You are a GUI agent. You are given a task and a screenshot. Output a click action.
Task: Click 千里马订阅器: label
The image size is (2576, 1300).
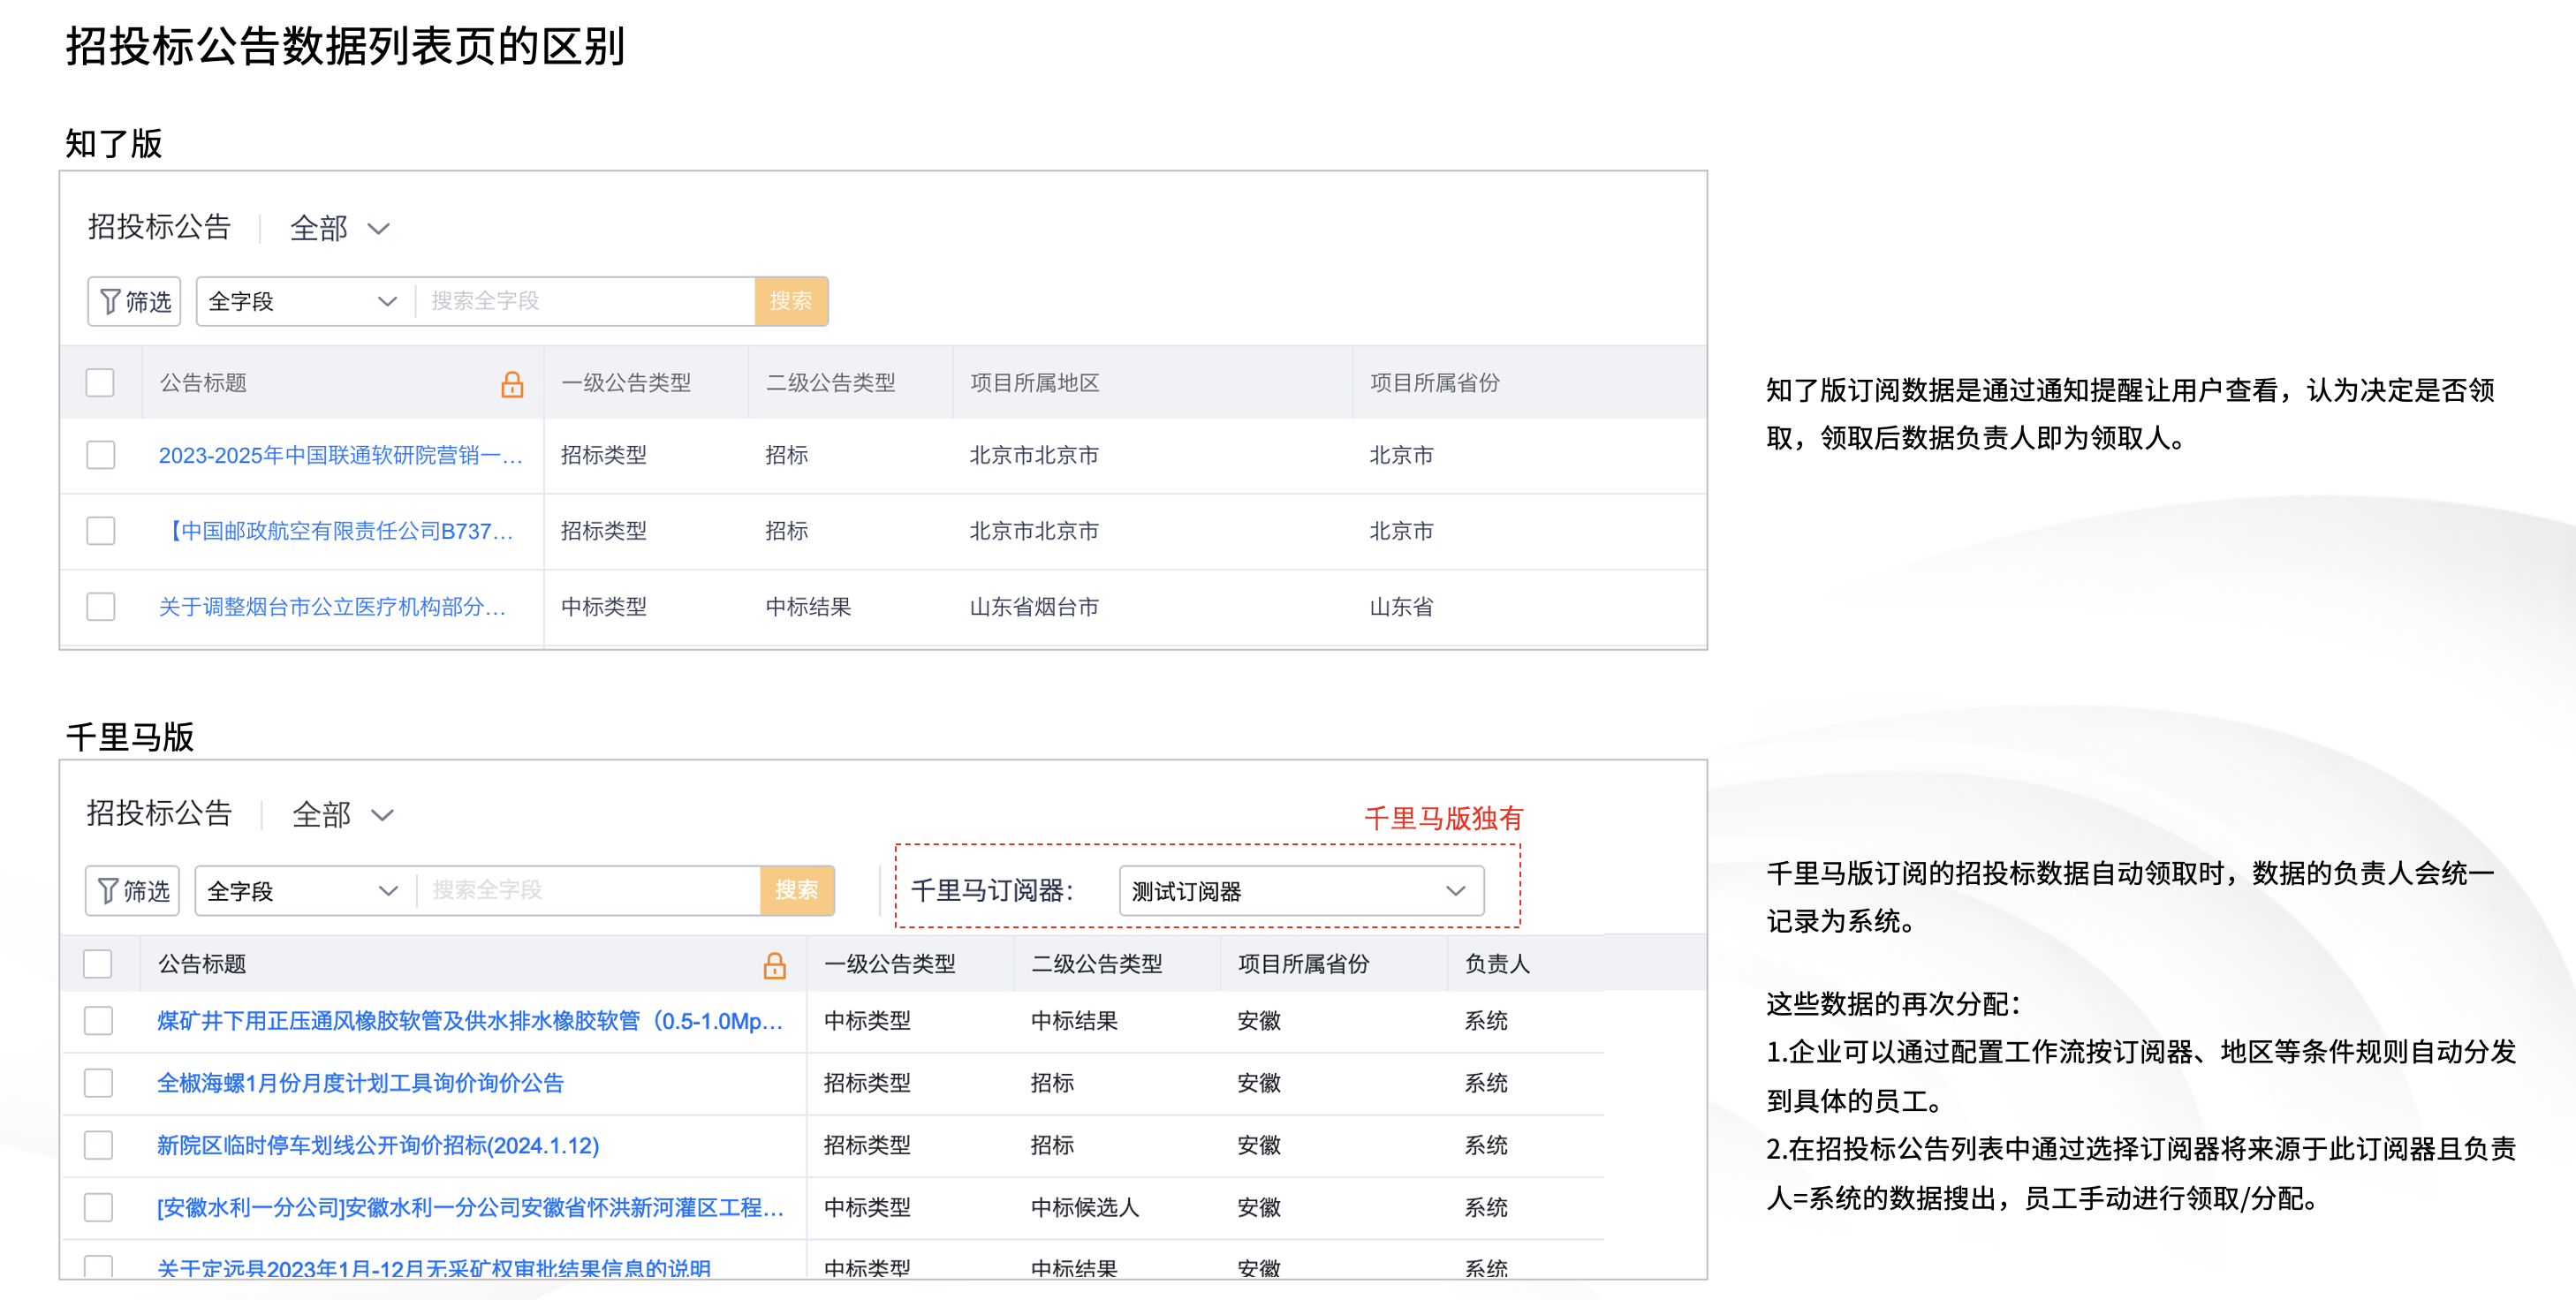992,890
